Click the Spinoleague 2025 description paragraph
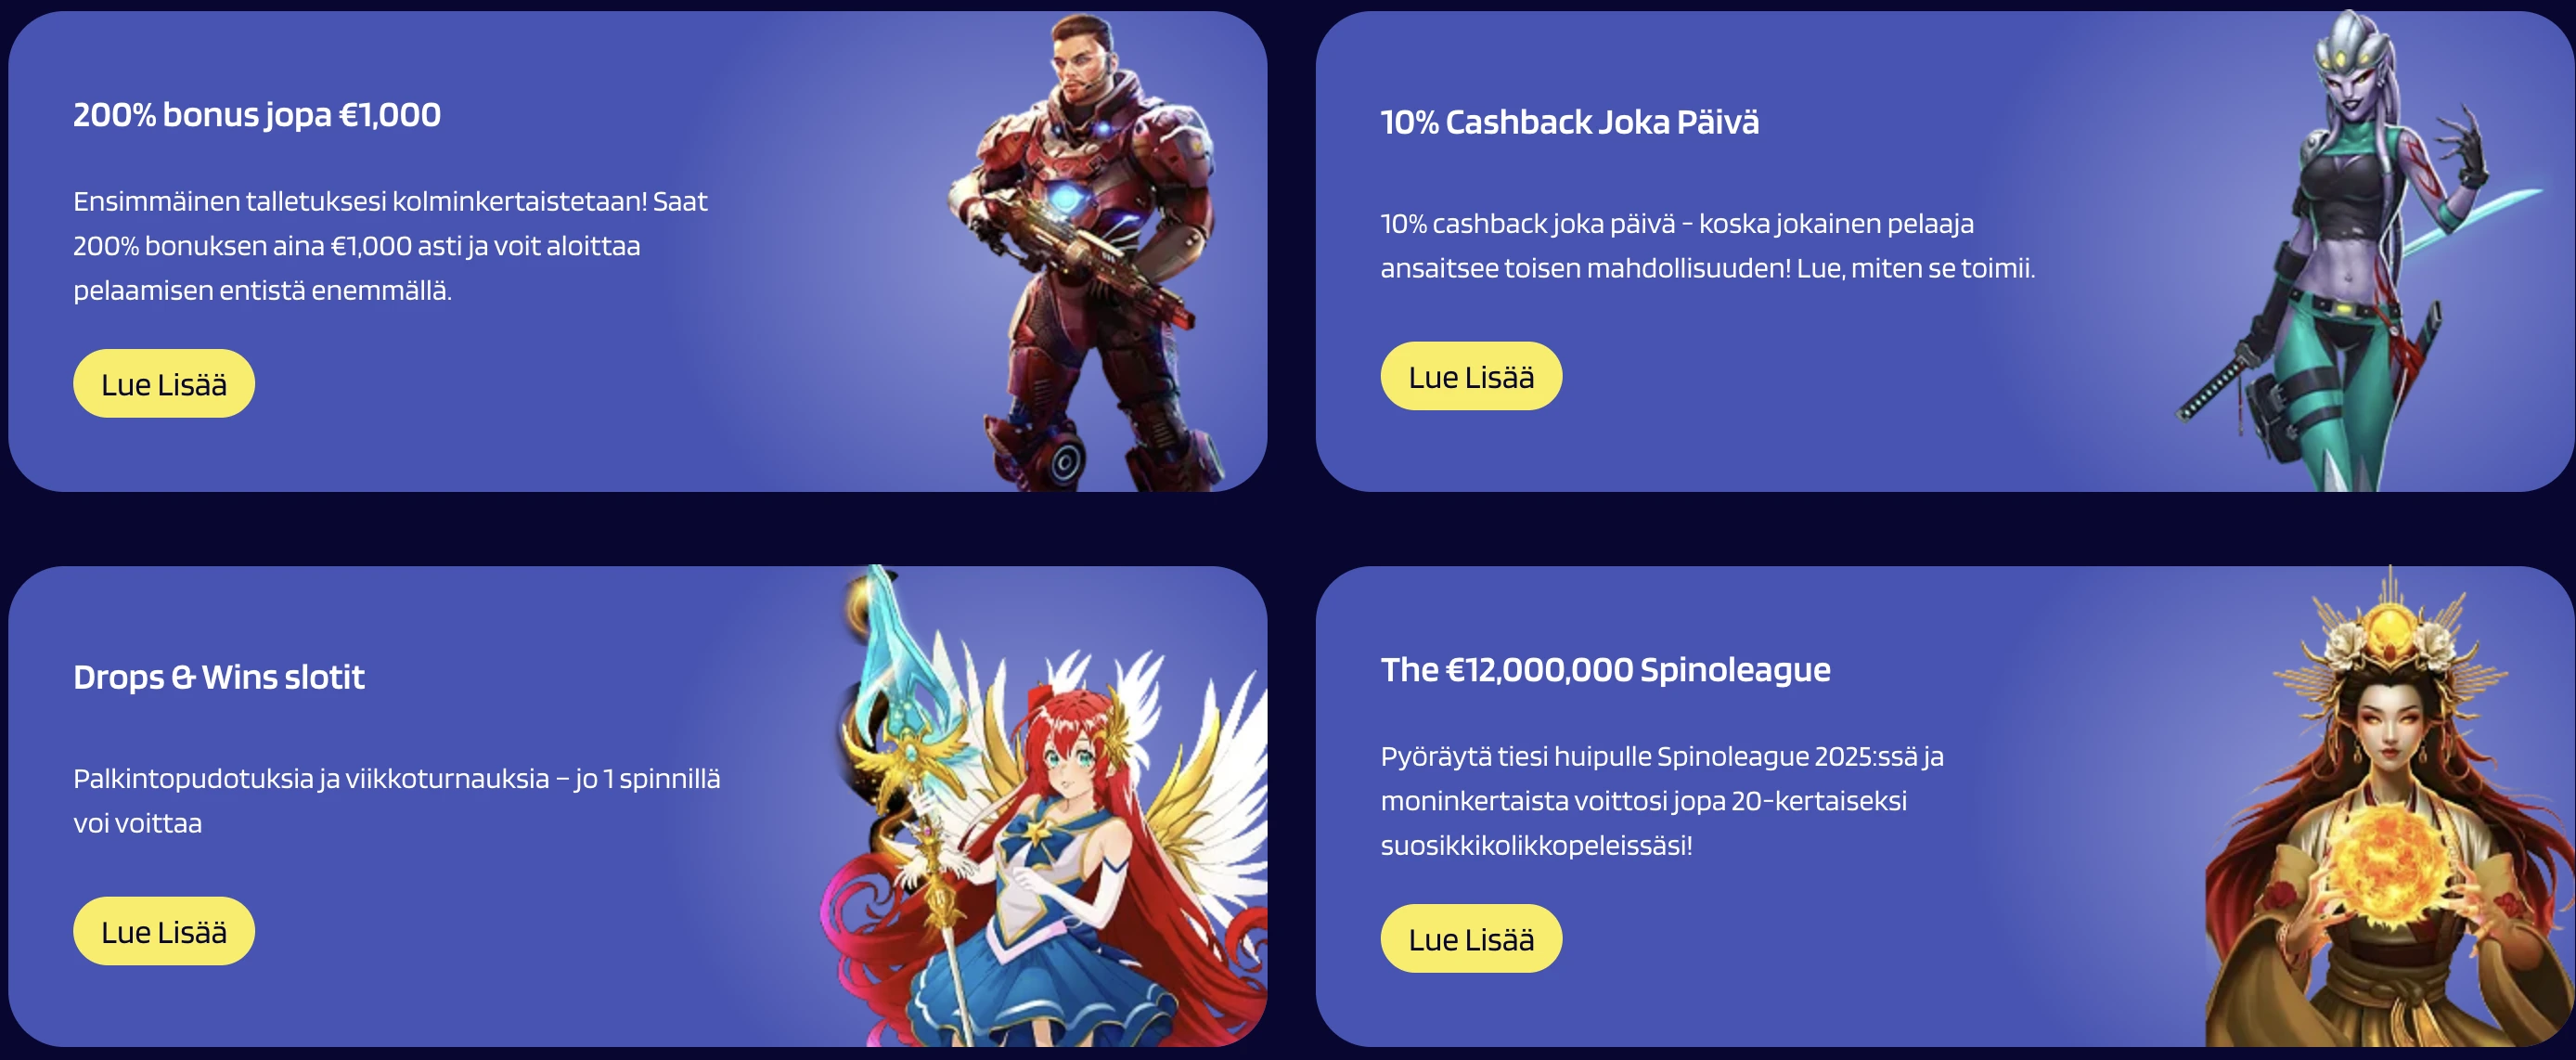The image size is (2576, 1060). [x=1662, y=801]
